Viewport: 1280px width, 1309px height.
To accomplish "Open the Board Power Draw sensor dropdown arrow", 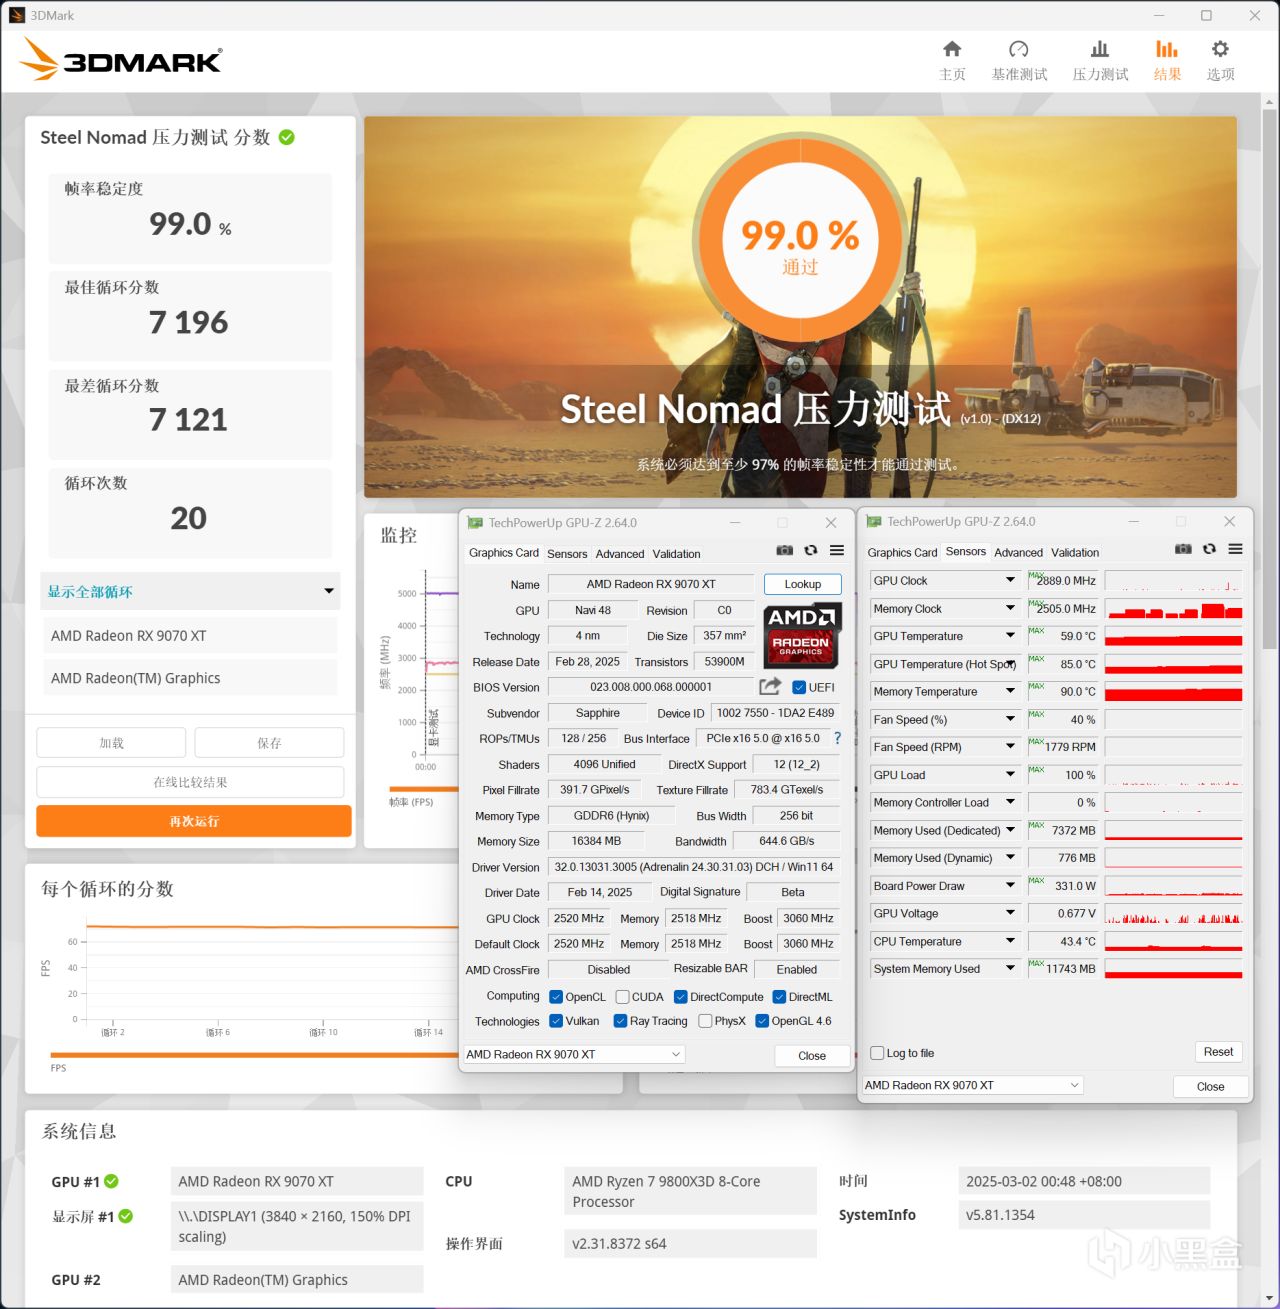I will (1010, 885).
